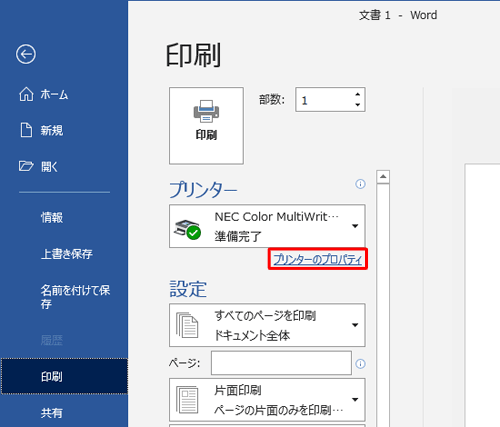Click the scrollbar up arrow in settings pane

(383, 177)
